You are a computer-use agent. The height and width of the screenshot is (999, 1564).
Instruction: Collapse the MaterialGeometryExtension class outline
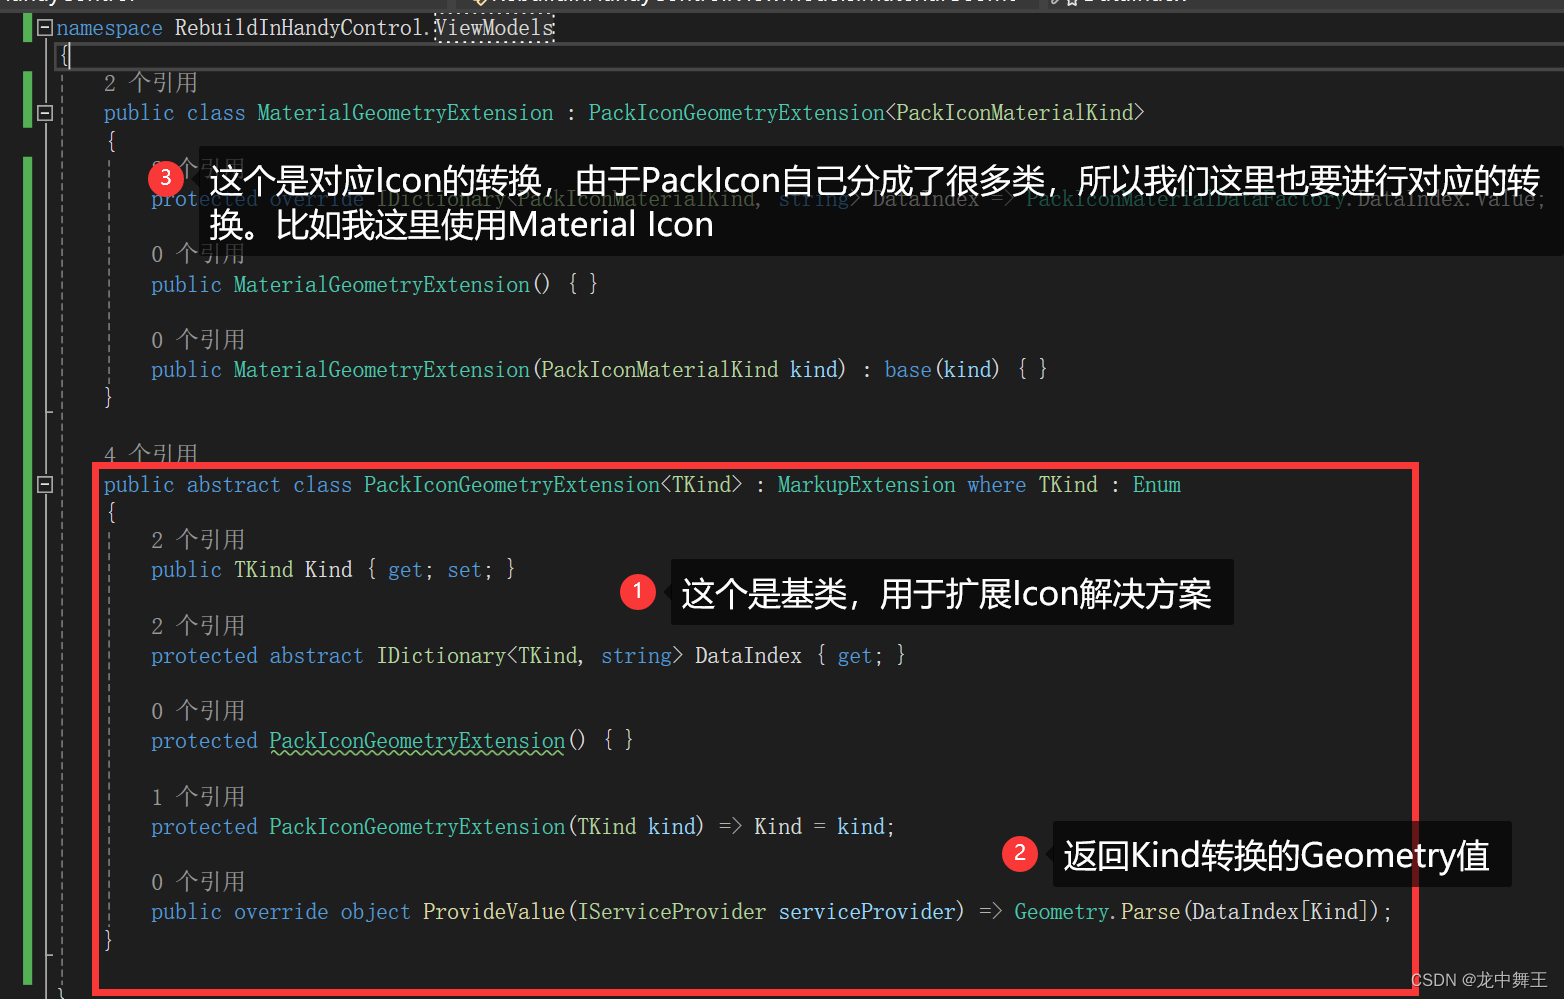tap(45, 113)
